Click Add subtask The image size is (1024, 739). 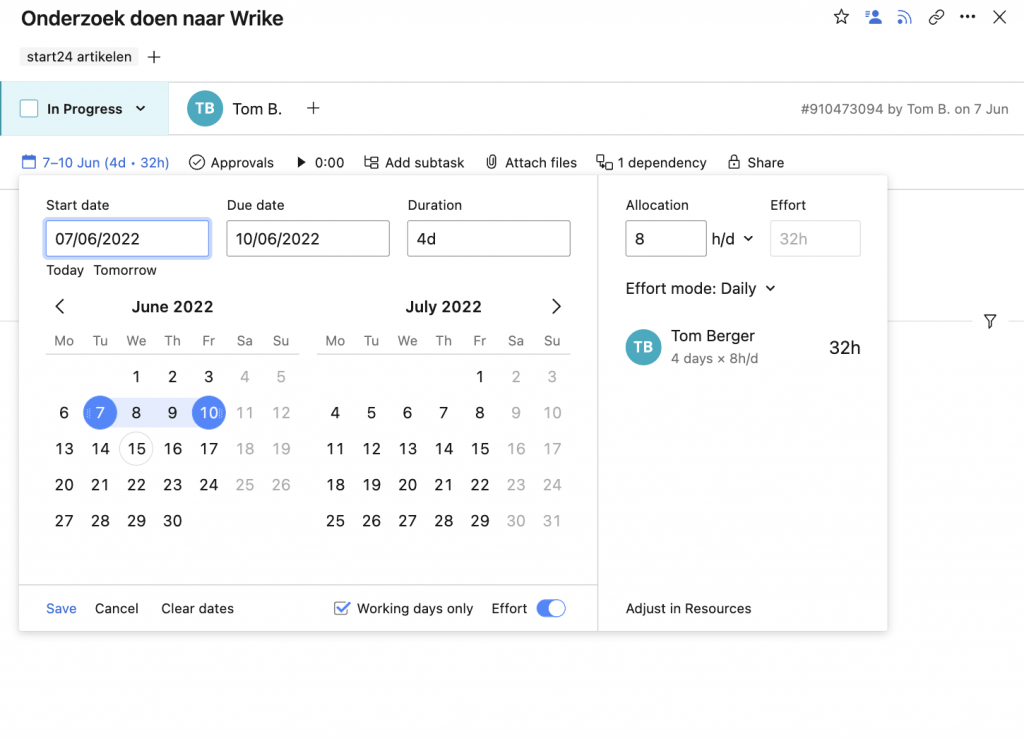(414, 162)
